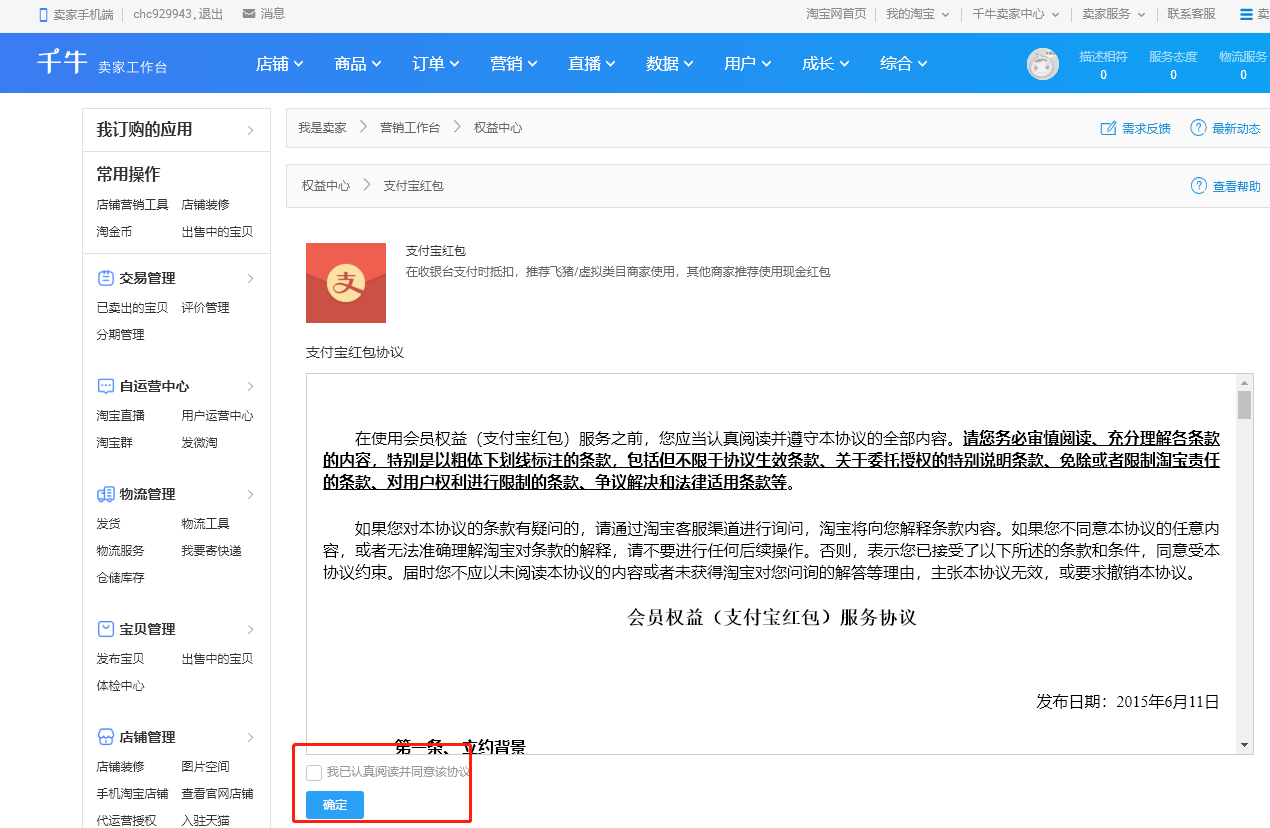Screen dimensions: 1270x828
Task: Expand the 店铺管理 section chevron
Action: coord(250,737)
